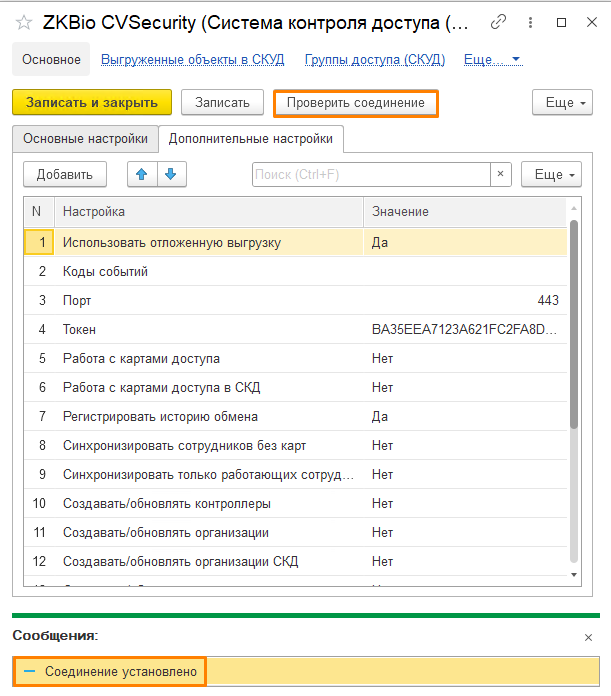Add form to favorites with star icon
The image size is (611, 696).
click(x=24, y=22)
